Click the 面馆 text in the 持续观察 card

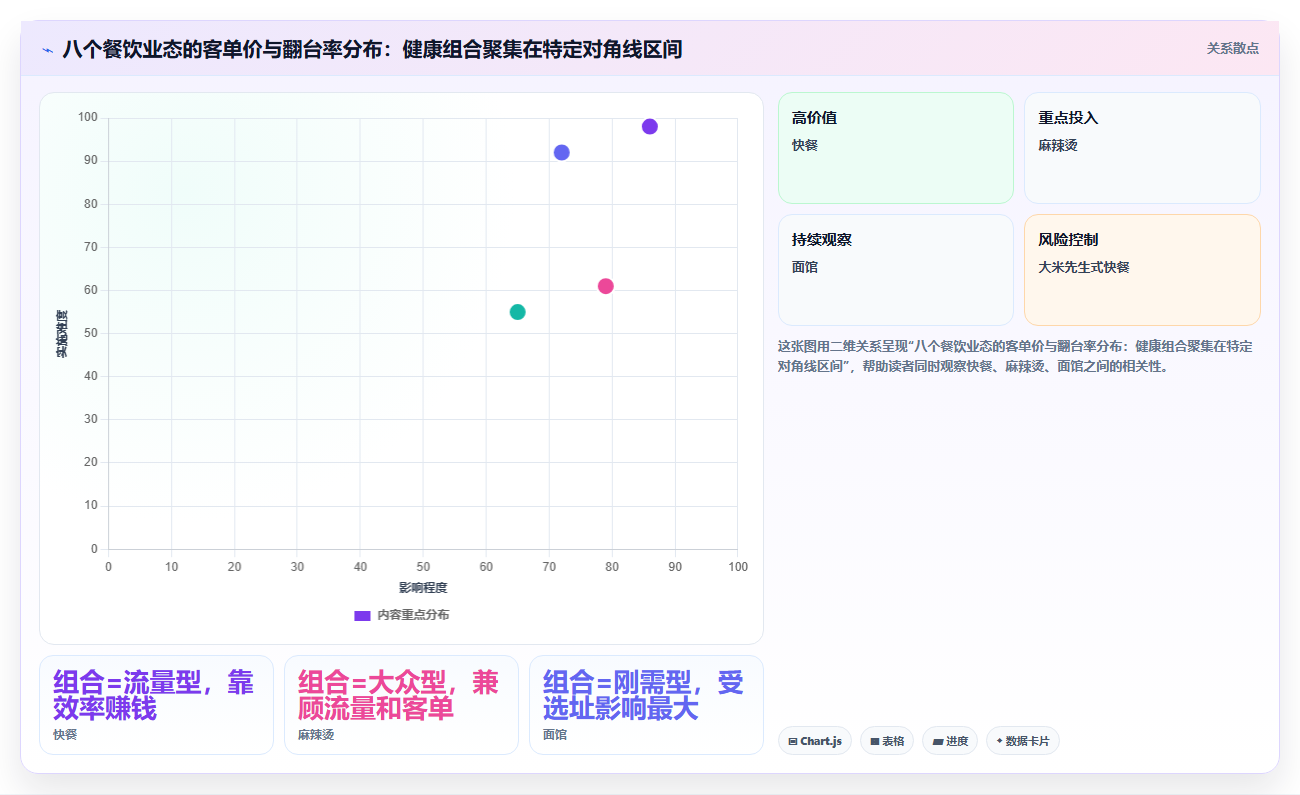click(805, 267)
